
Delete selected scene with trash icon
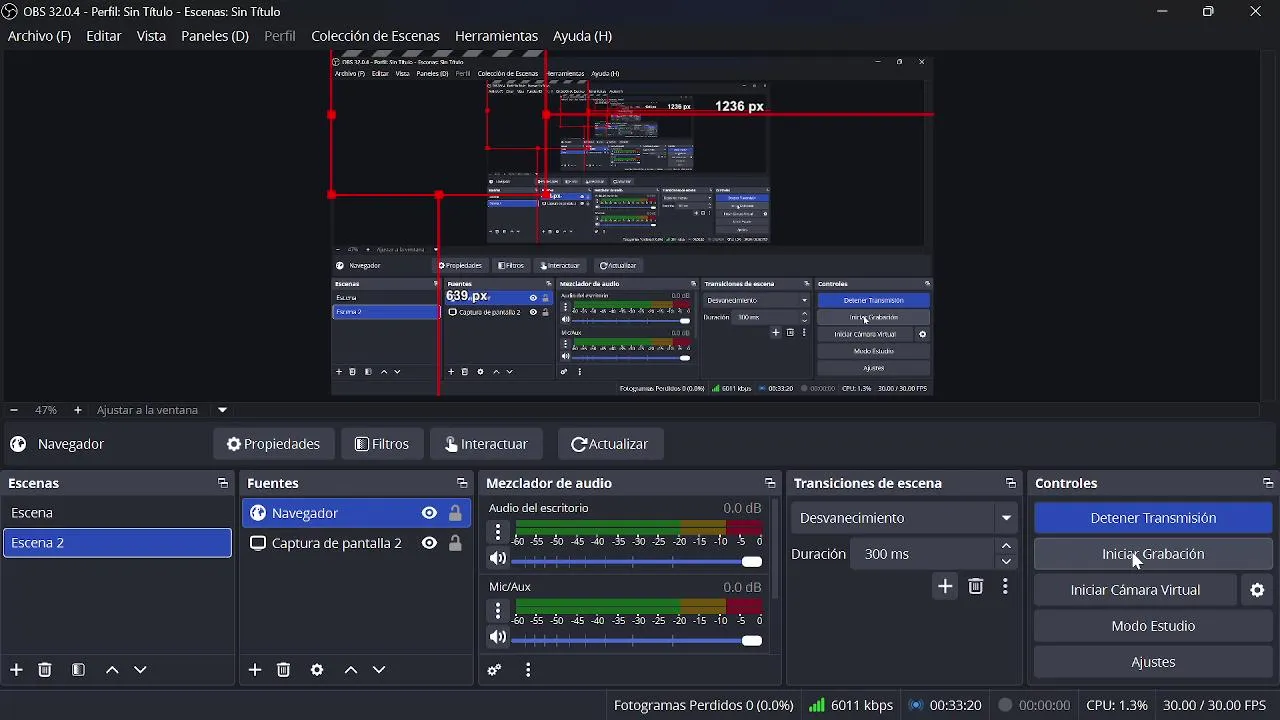click(45, 670)
